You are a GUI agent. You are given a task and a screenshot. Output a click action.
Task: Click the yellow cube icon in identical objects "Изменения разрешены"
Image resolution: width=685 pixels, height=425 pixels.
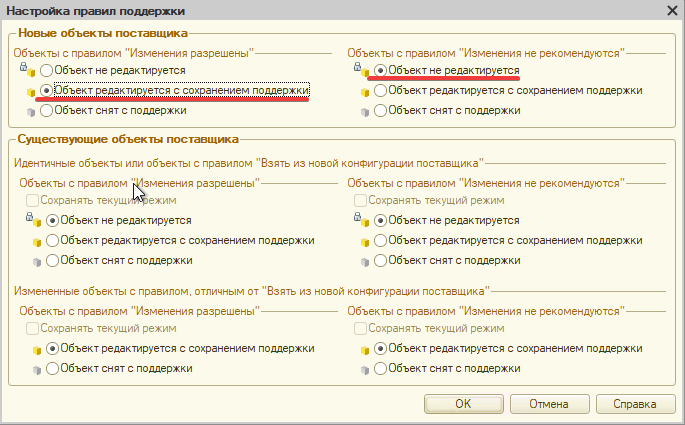click(x=37, y=240)
